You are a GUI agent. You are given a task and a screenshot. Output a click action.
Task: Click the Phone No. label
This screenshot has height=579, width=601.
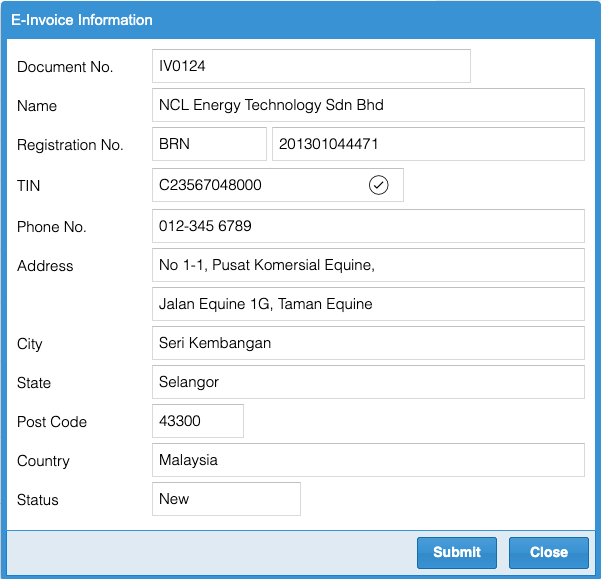pos(51,227)
